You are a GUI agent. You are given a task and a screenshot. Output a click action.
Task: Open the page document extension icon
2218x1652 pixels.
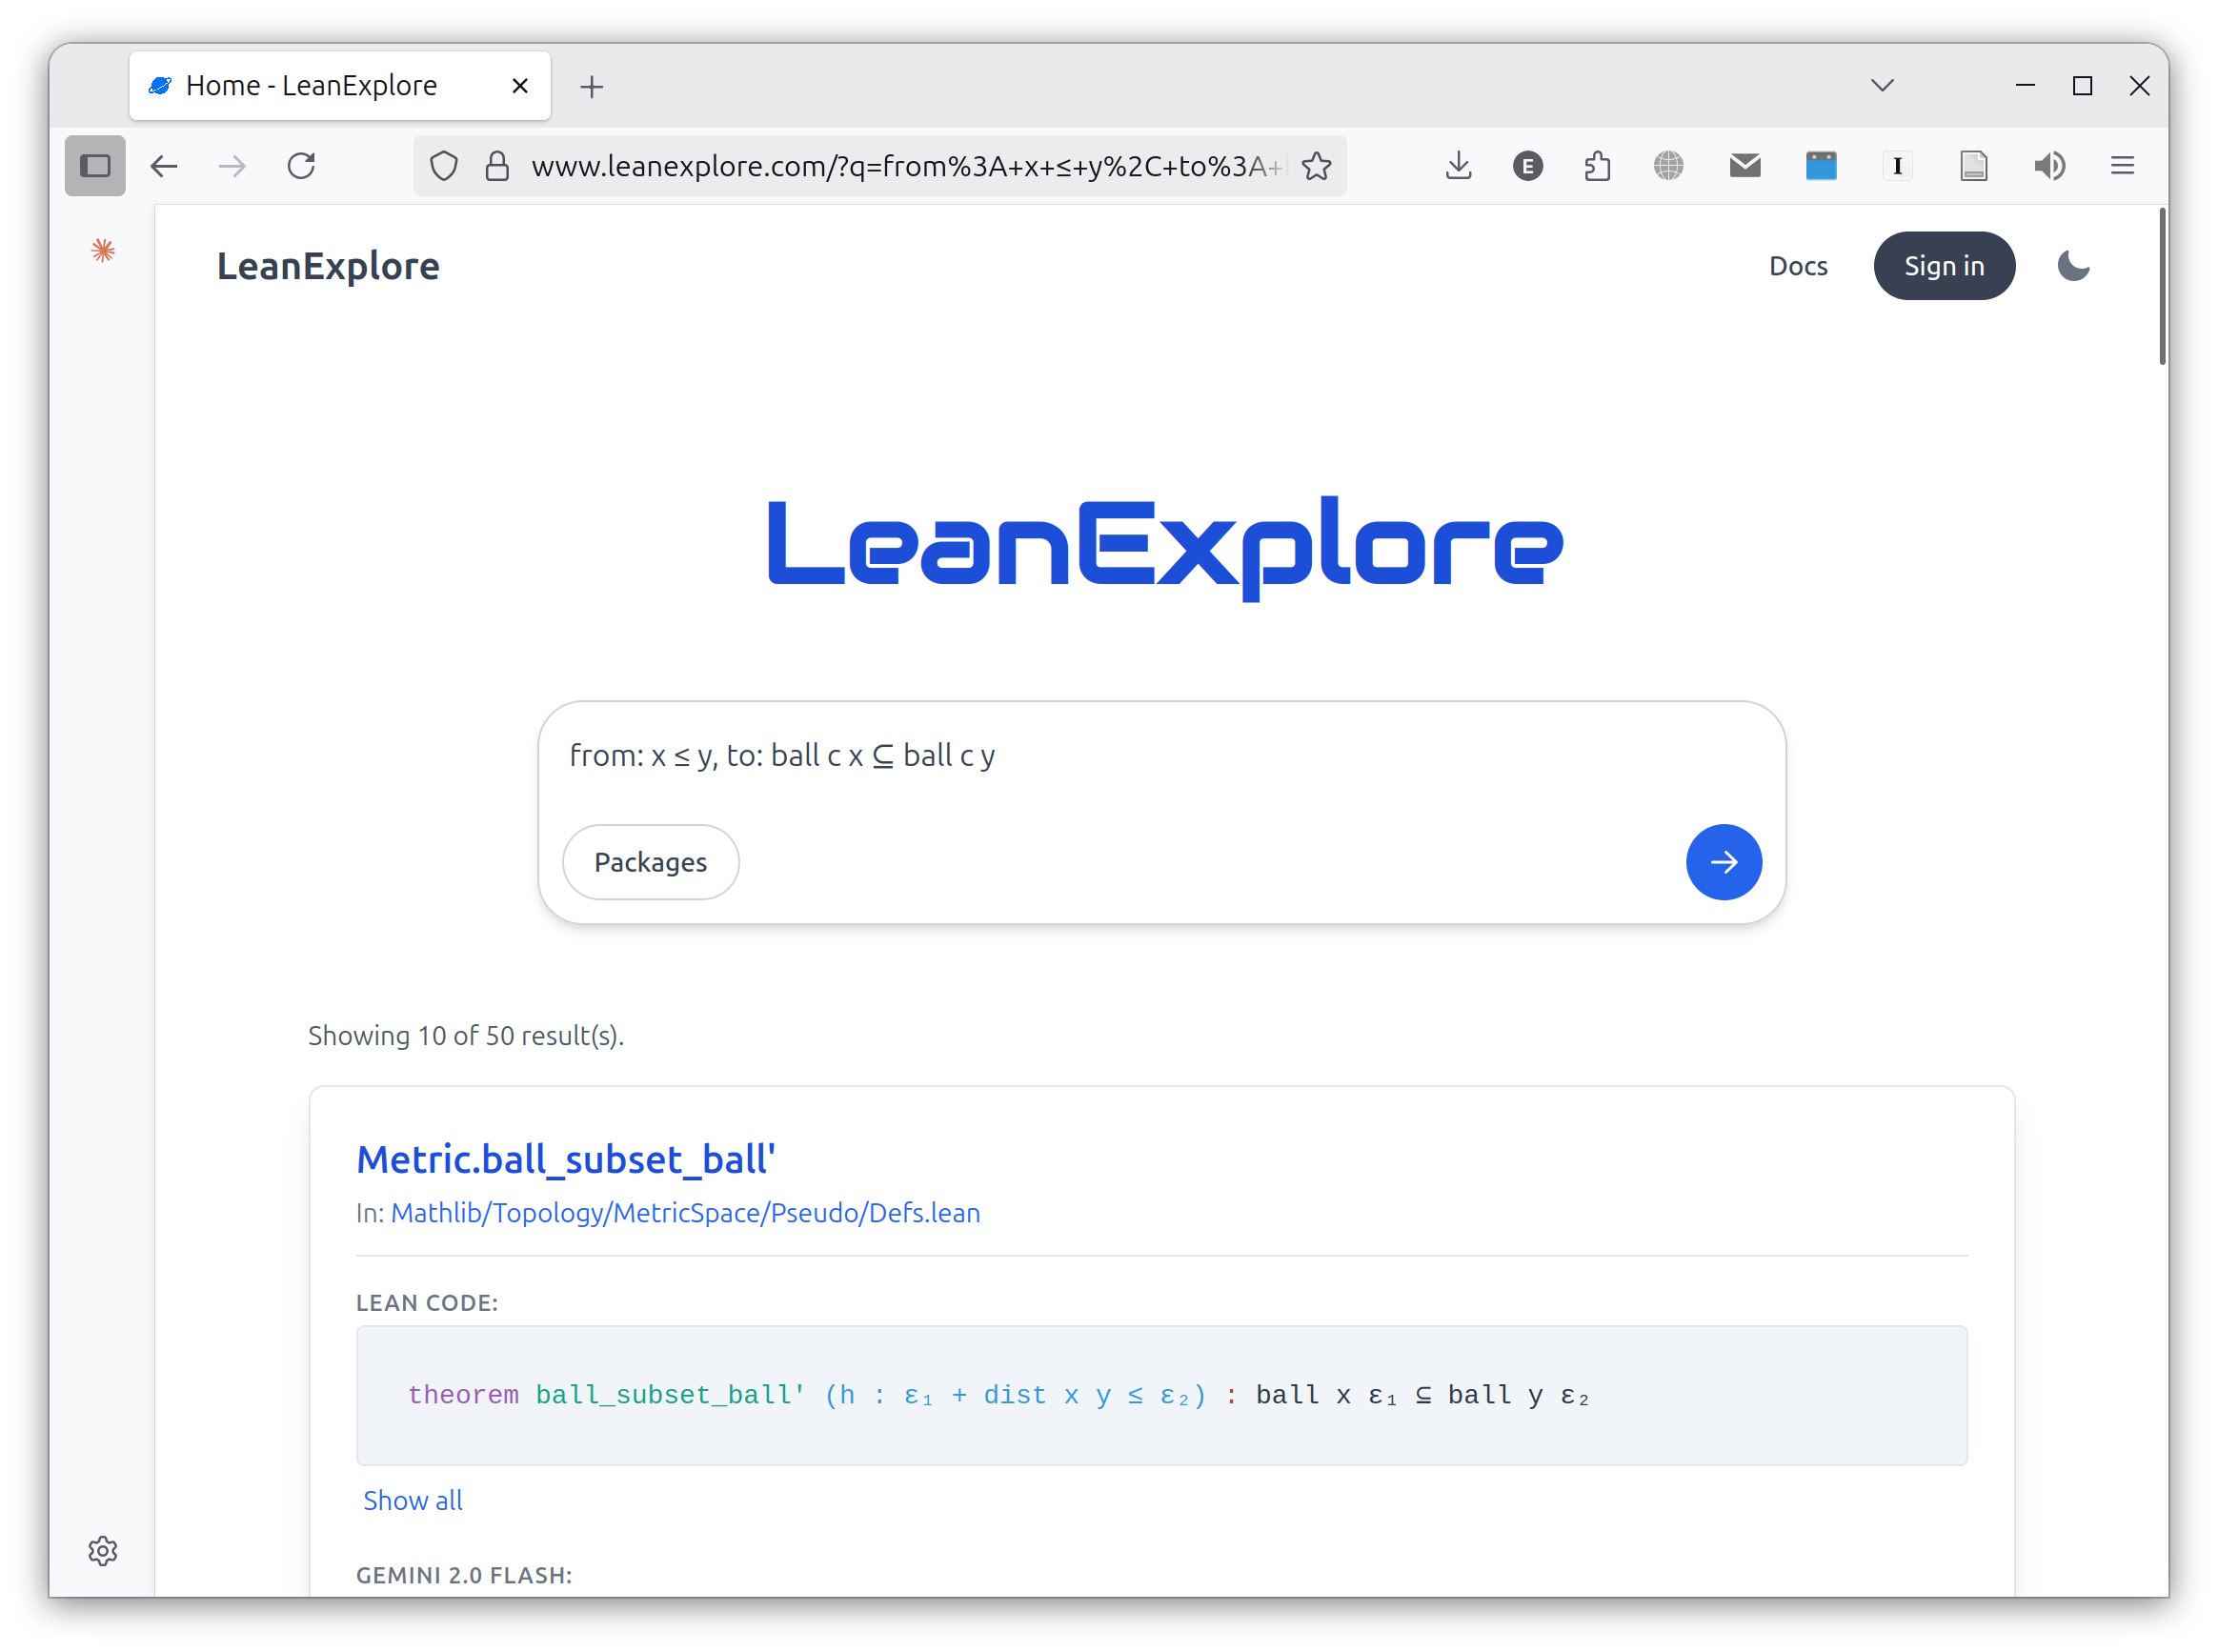click(1973, 166)
